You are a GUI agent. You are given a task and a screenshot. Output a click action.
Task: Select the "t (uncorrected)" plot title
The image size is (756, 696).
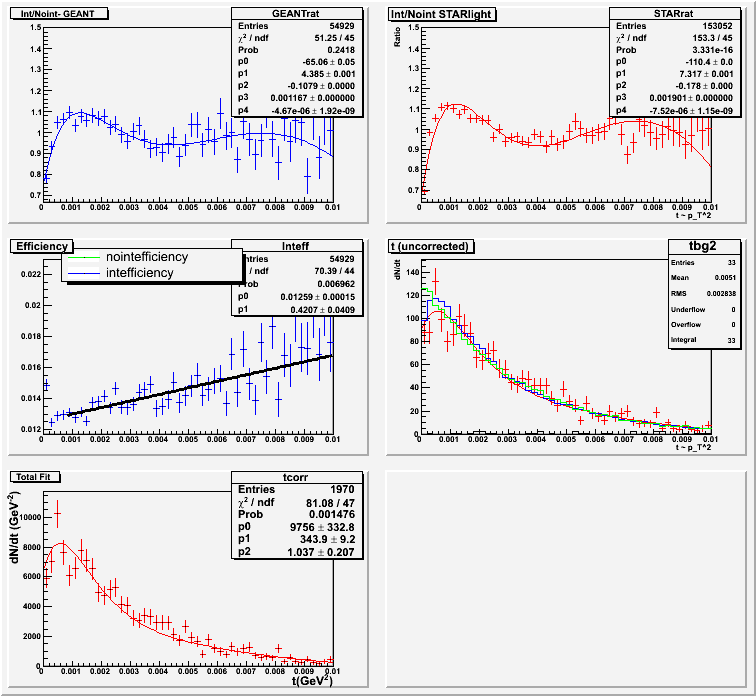(433, 246)
